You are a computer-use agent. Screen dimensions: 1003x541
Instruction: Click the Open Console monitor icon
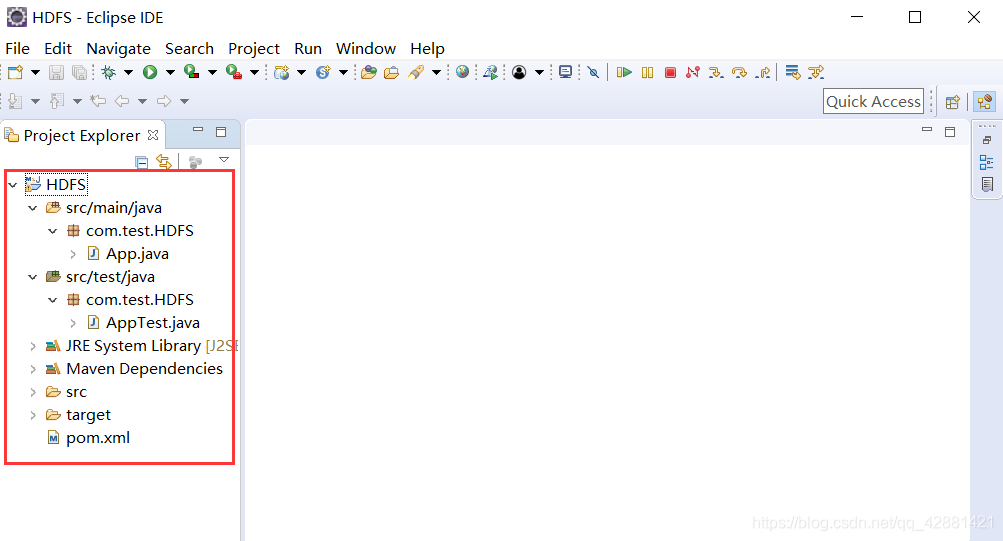(565, 72)
